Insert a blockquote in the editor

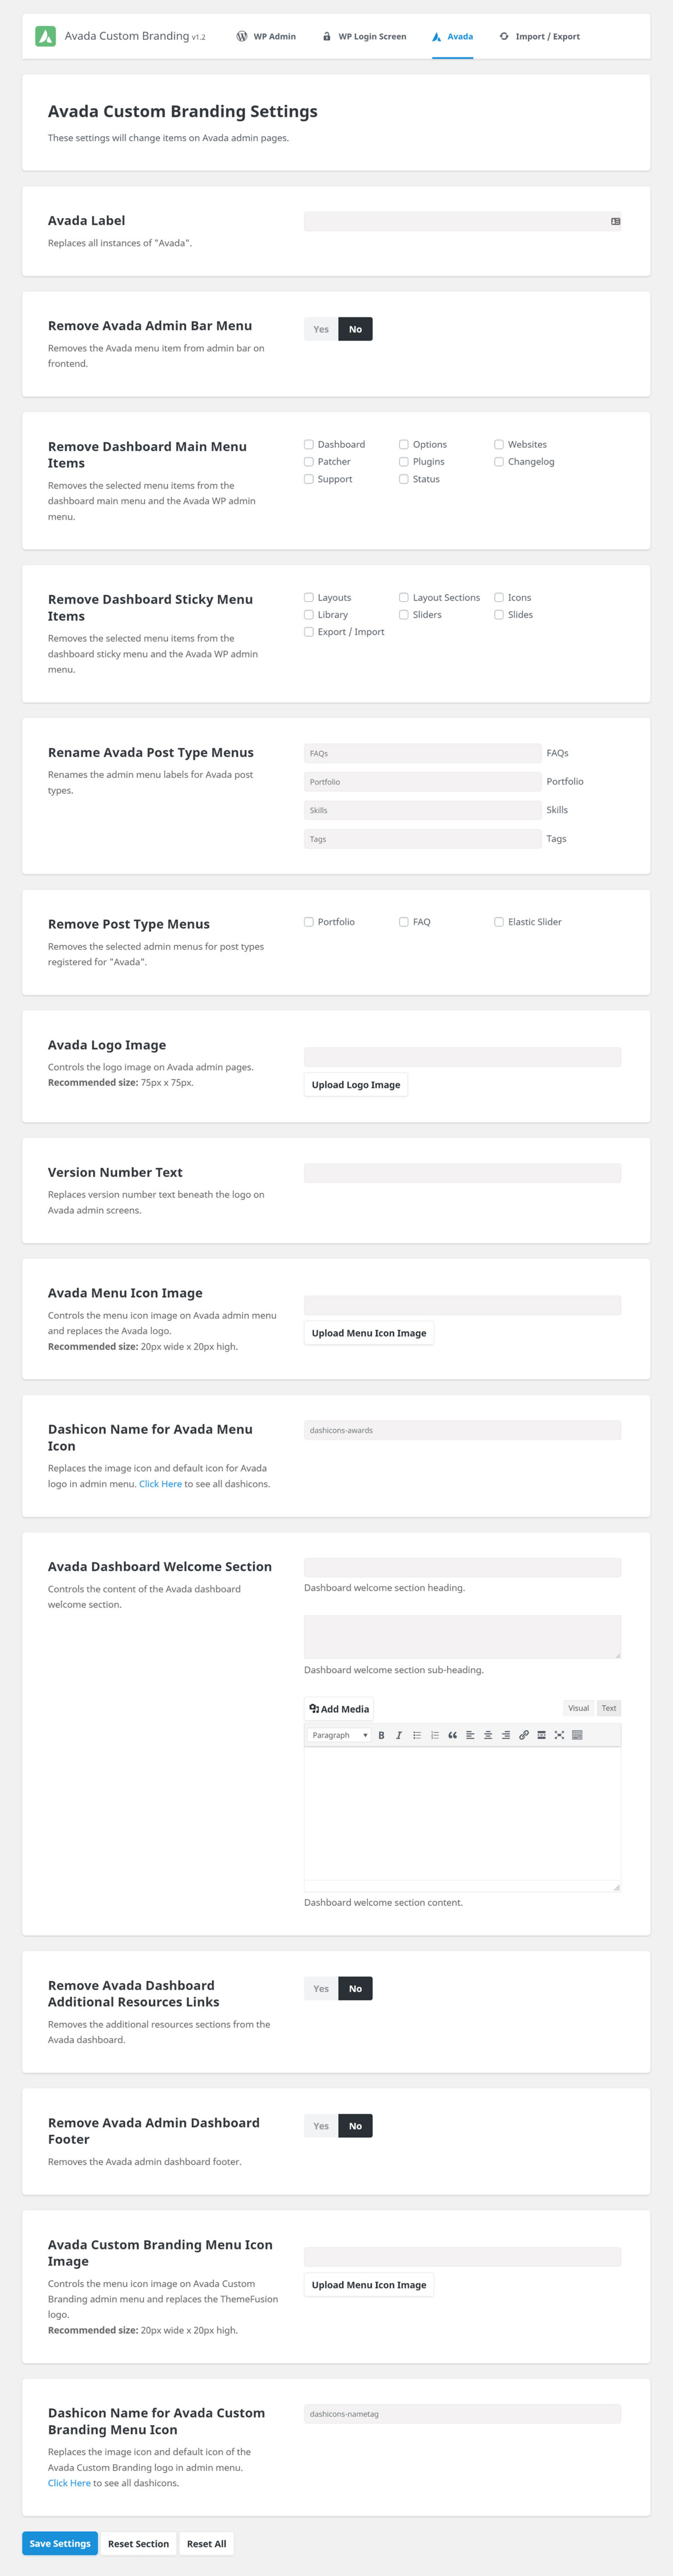pyautogui.click(x=452, y=1735)
